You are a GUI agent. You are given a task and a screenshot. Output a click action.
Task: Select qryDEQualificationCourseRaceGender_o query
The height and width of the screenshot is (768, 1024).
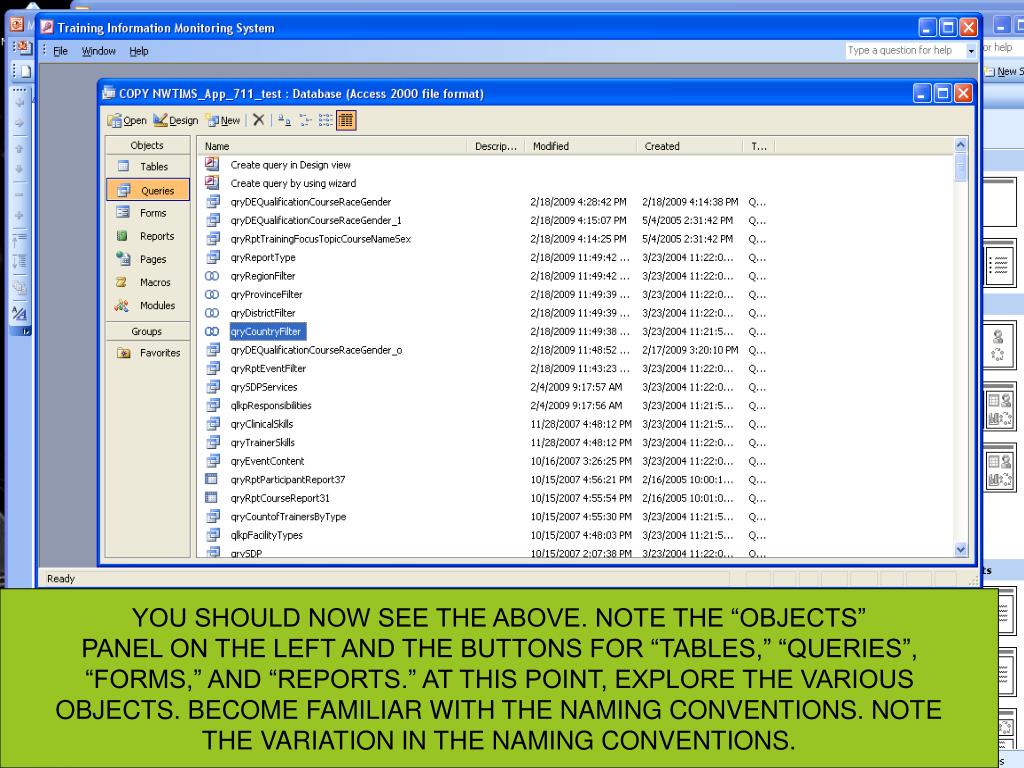pos(316,350)
